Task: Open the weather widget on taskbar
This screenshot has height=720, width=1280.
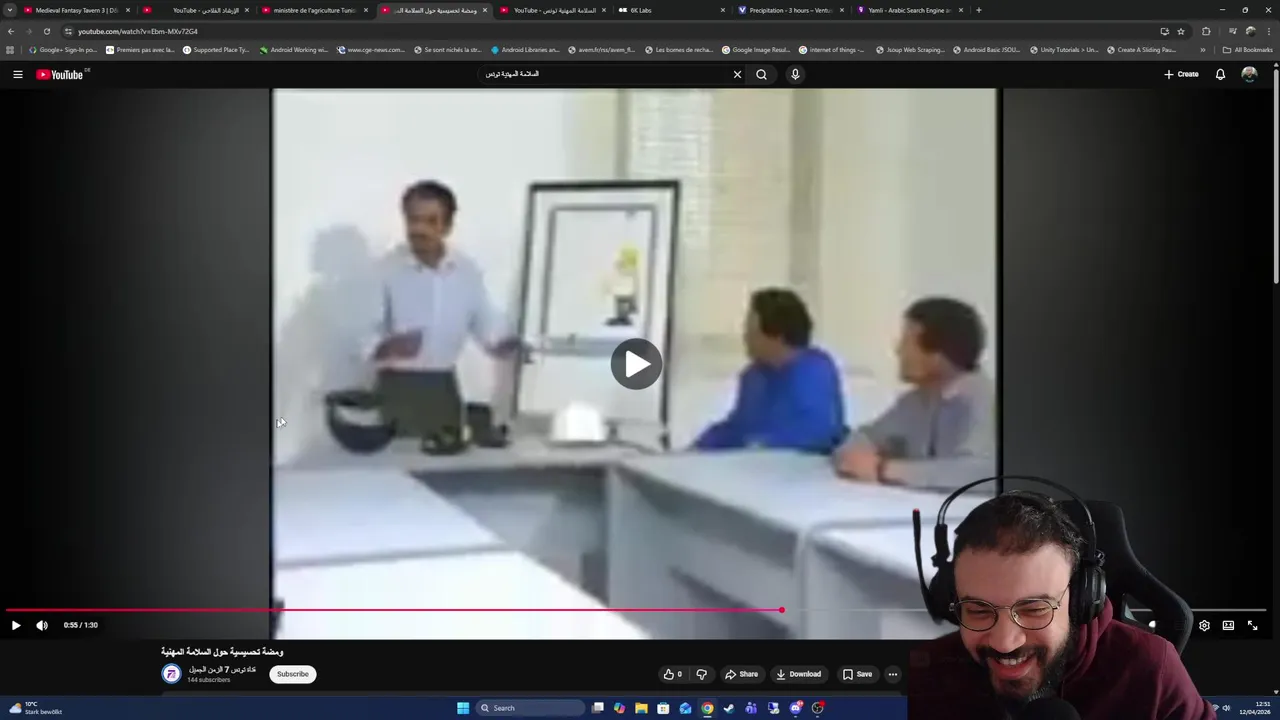Action: [x=36, y=708]
